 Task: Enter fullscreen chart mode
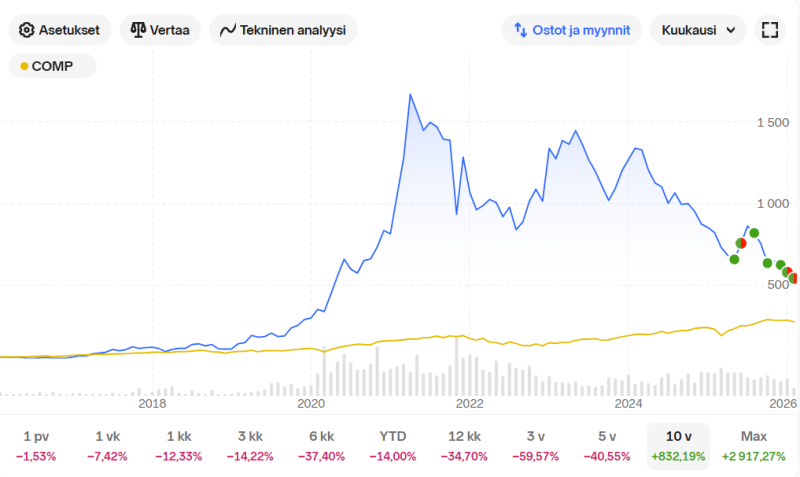click(x=769, y=30)
